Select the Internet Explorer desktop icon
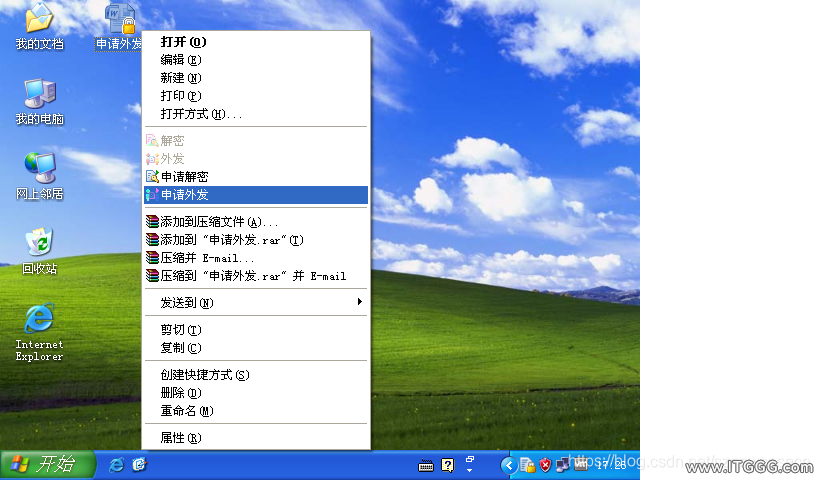Screen dimensions: 819x480 pos(39,332)
